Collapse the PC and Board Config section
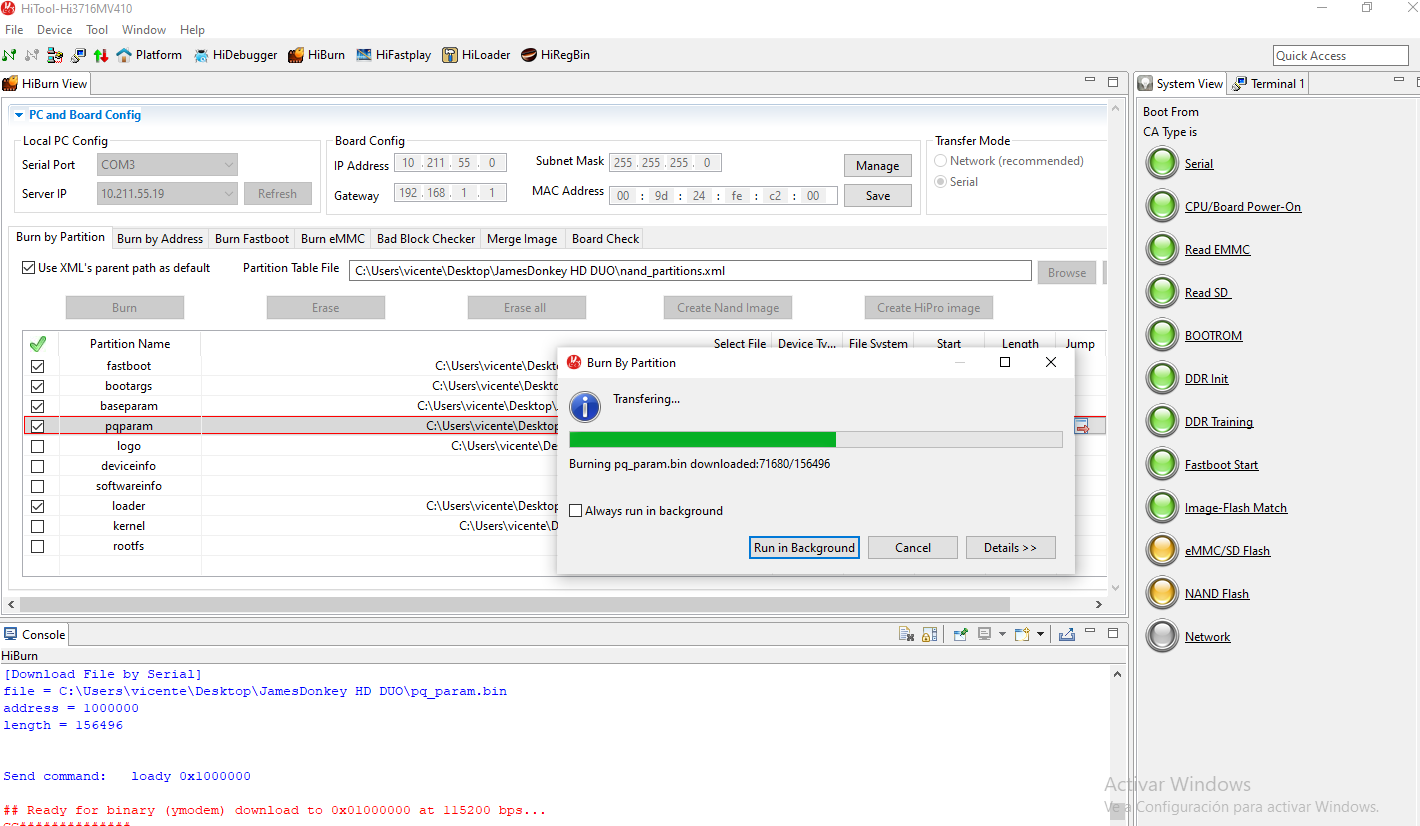This screenshot has width=1420, height=826. (x=19, y=115)
